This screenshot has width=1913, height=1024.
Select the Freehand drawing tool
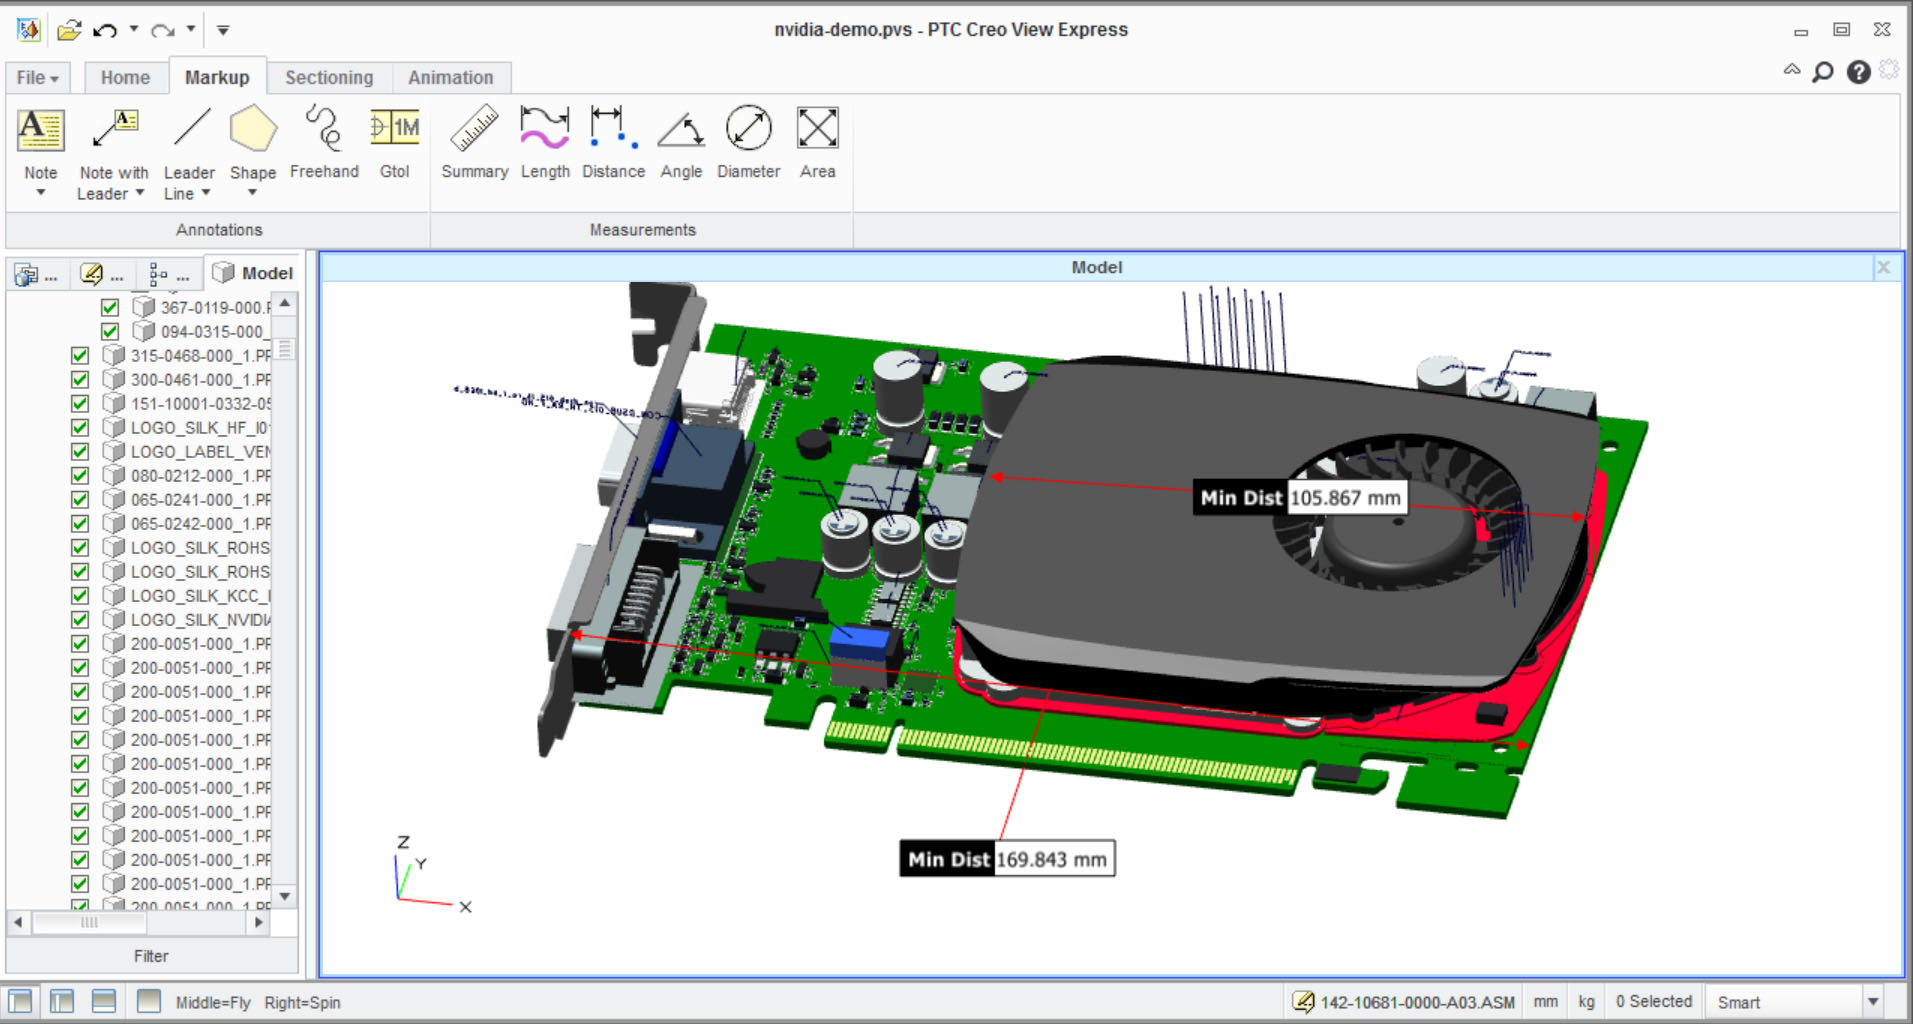tap(324, 143)
